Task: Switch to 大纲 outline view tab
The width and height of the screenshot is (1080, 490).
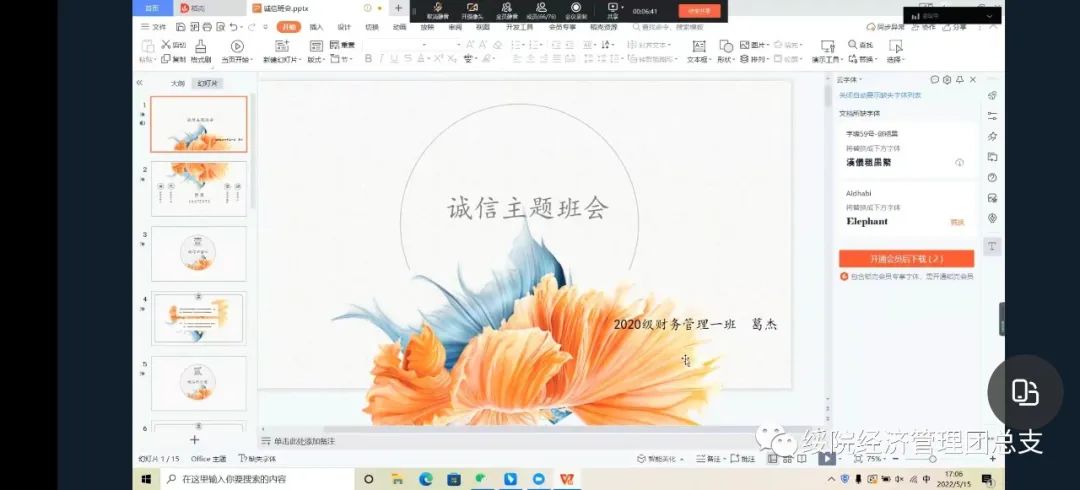Action: click(x=177, y=84)
